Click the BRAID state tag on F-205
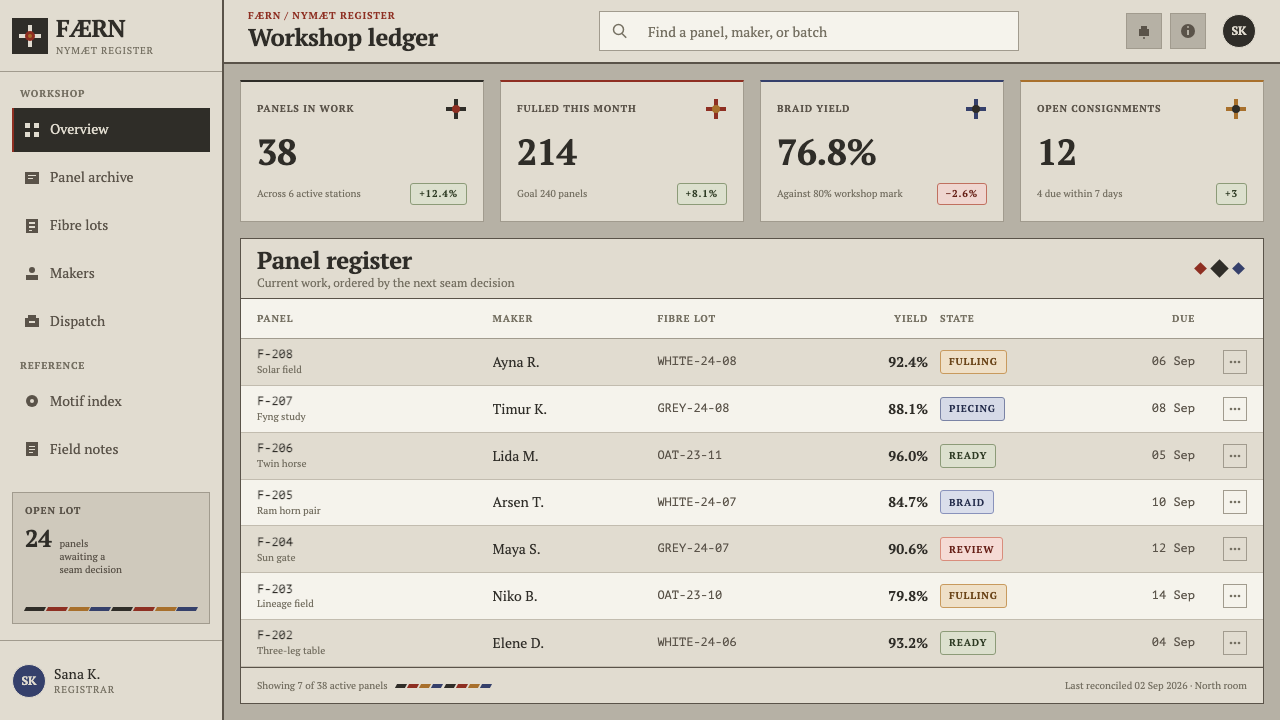The width and height of the screenshot is (1280, 720). pyautogui.click(x=967, y=502)
